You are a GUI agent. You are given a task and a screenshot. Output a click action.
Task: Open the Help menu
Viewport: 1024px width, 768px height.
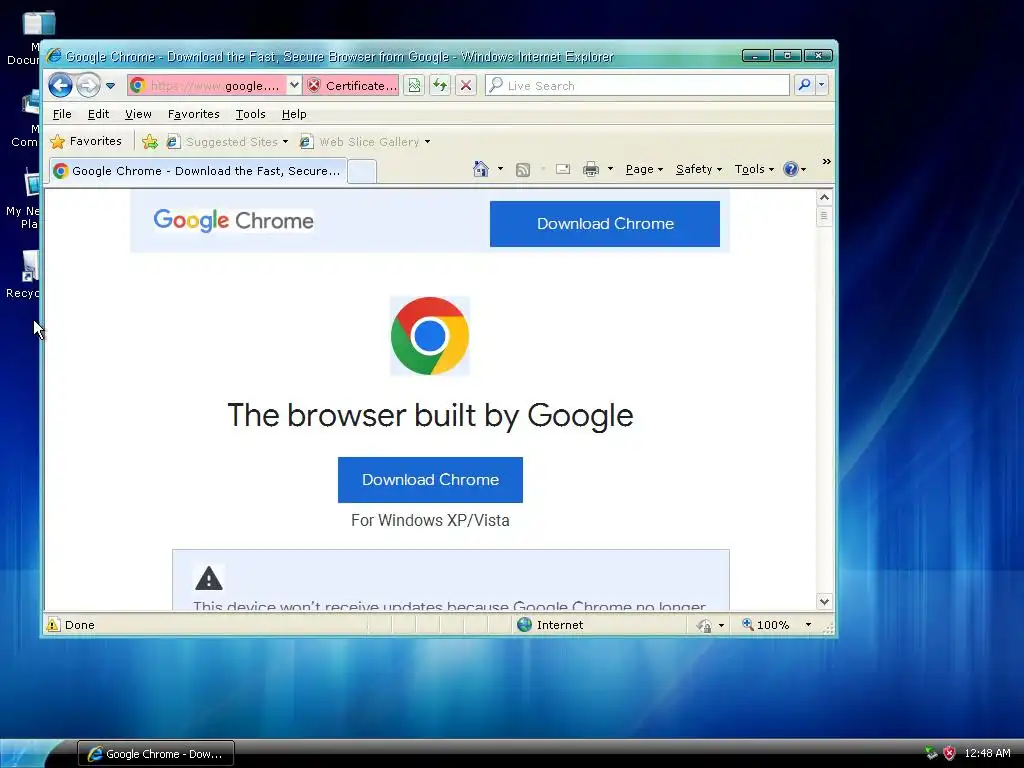click(x=294, y=114)
